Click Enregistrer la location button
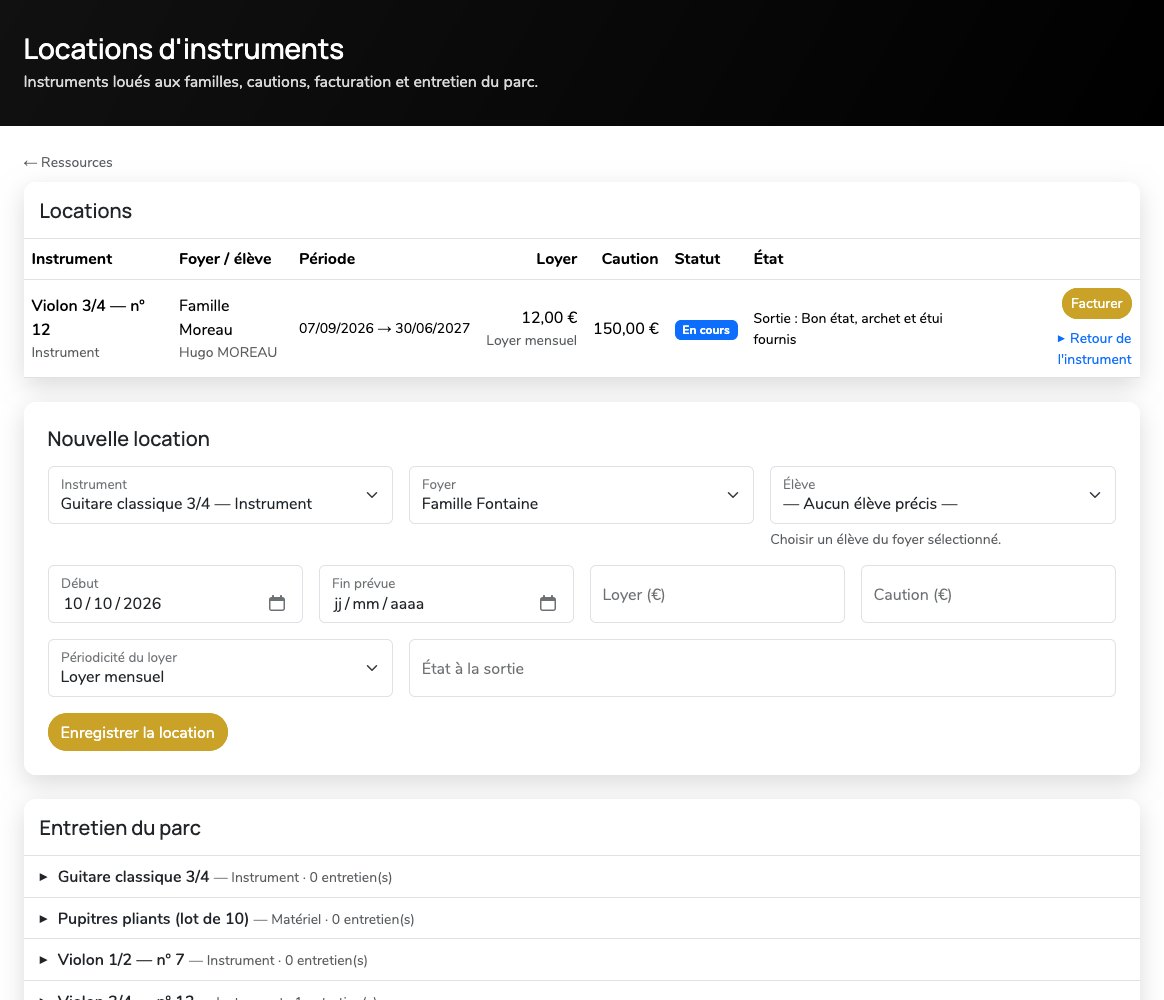The image size is (1164, 1000). 138,732
